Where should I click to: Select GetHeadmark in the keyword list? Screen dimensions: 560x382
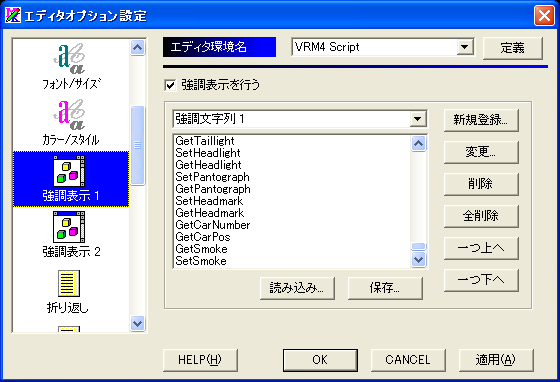coord(292,213)
